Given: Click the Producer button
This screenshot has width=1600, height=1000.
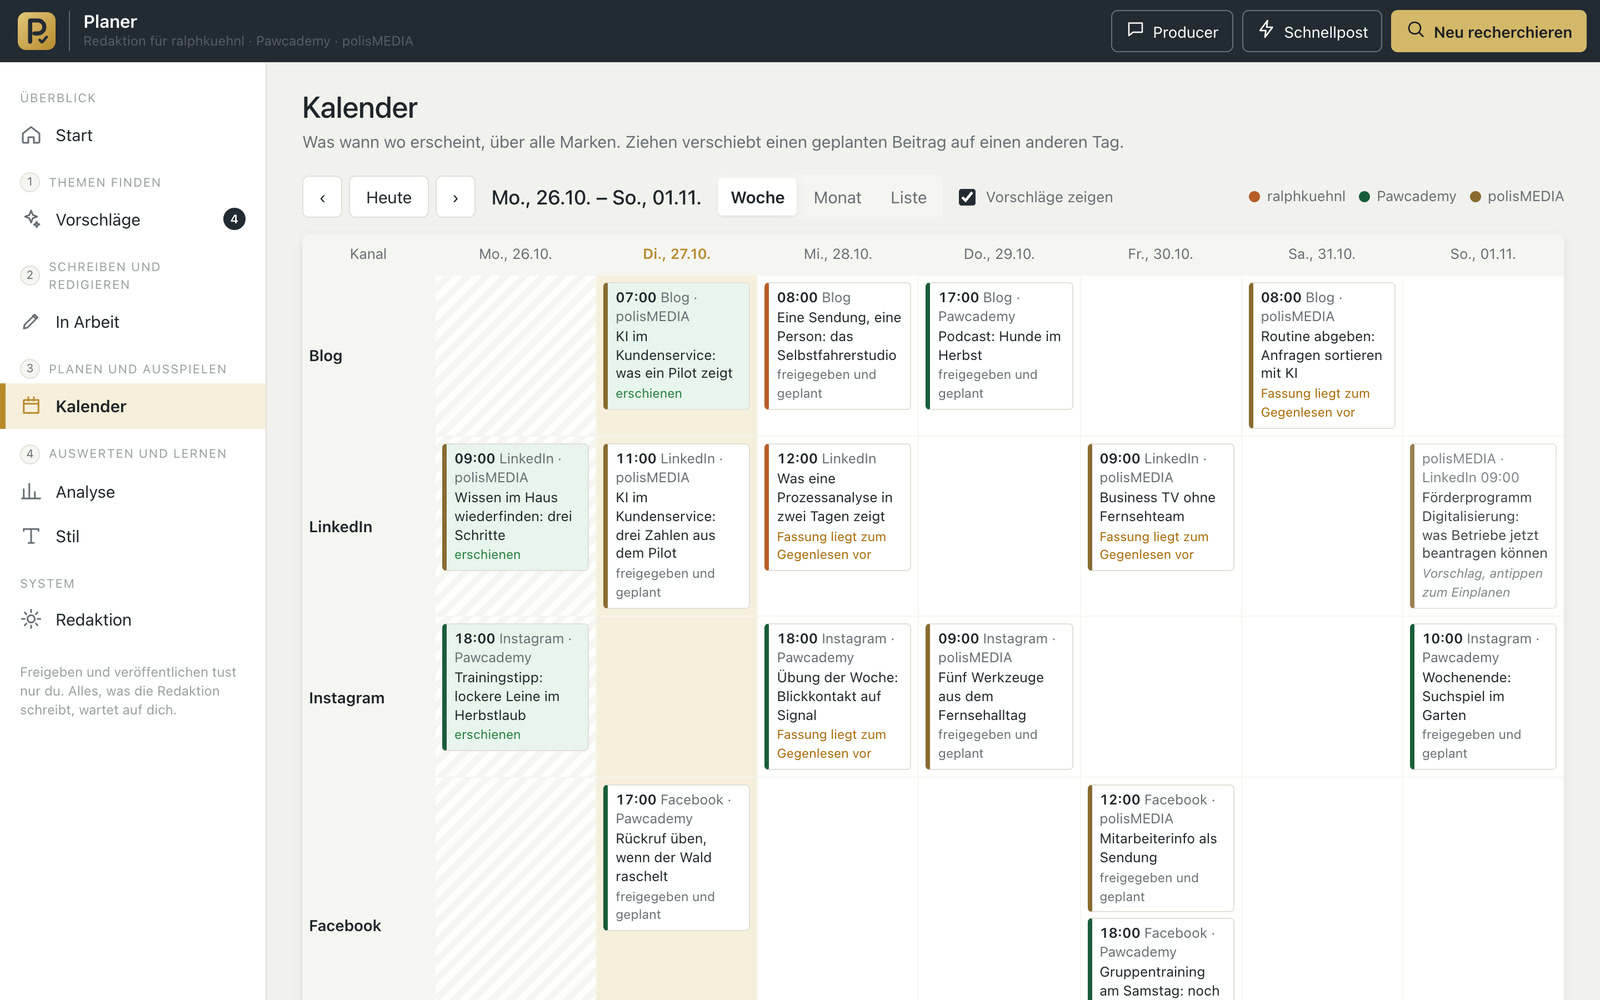Looking at the screenshot, I should [x=1172, y=31].
